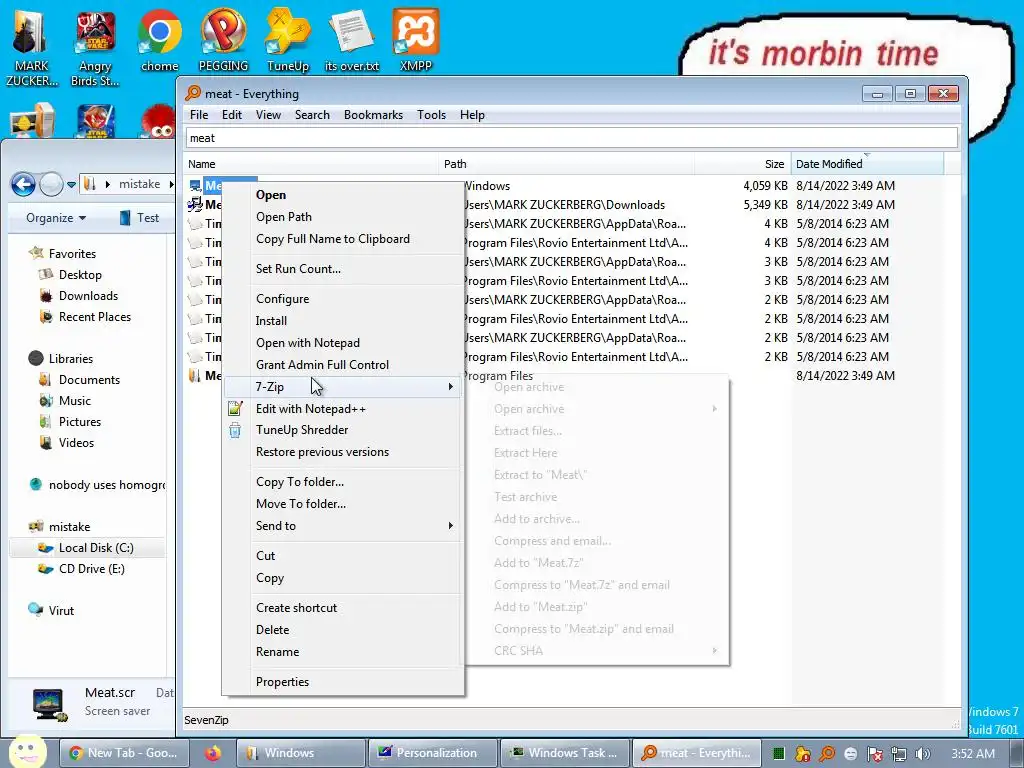Open the Bookmarks menu in Everything
The width and height of the screenshot is (1024, 768).
click(373, 115)
